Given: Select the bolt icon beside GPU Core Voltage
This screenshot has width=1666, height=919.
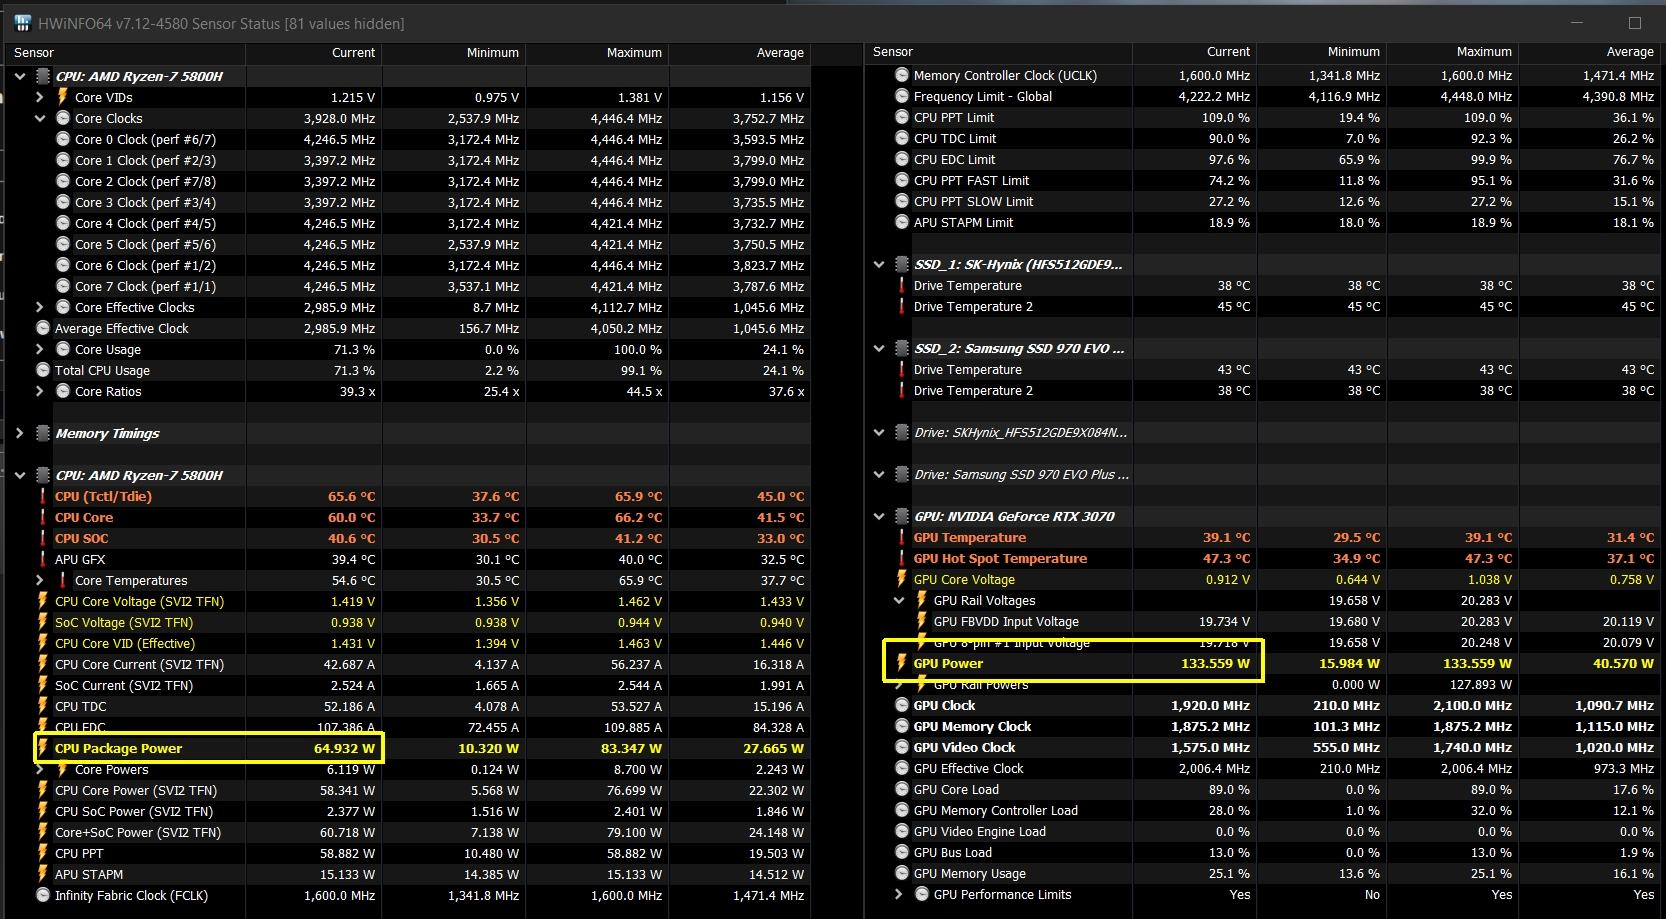Looking at the screenshot, I should (x=902, y=579).
